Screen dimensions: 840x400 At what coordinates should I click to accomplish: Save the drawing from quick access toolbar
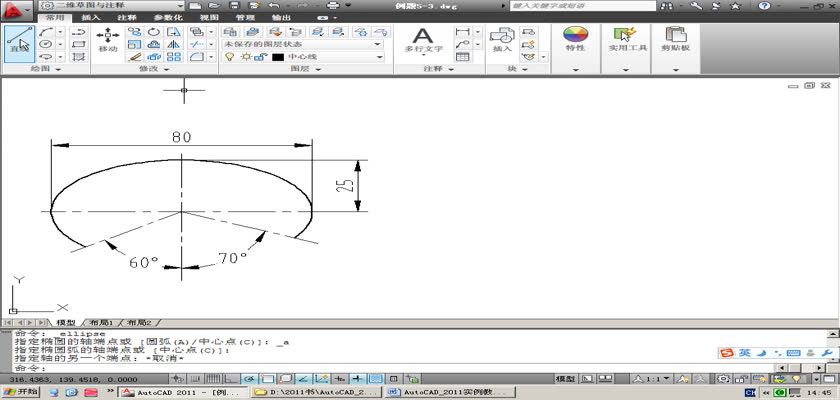tap(234, 5)
